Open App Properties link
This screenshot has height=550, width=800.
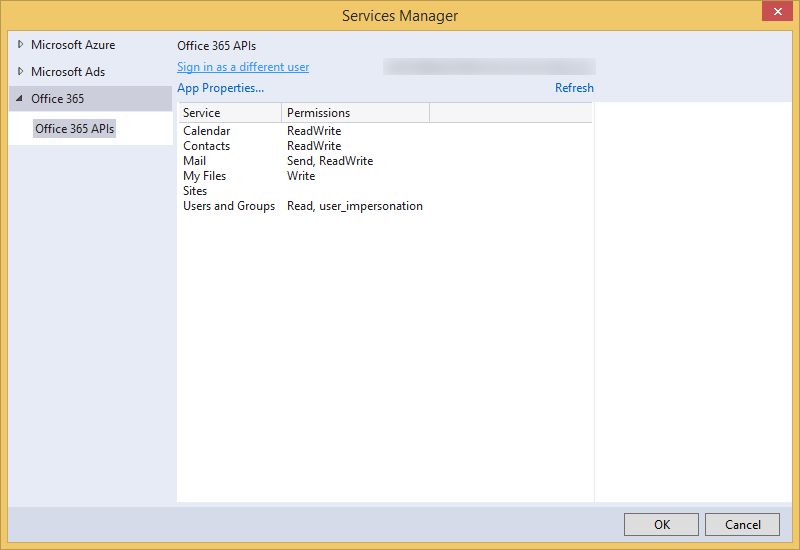coord(220,88)
